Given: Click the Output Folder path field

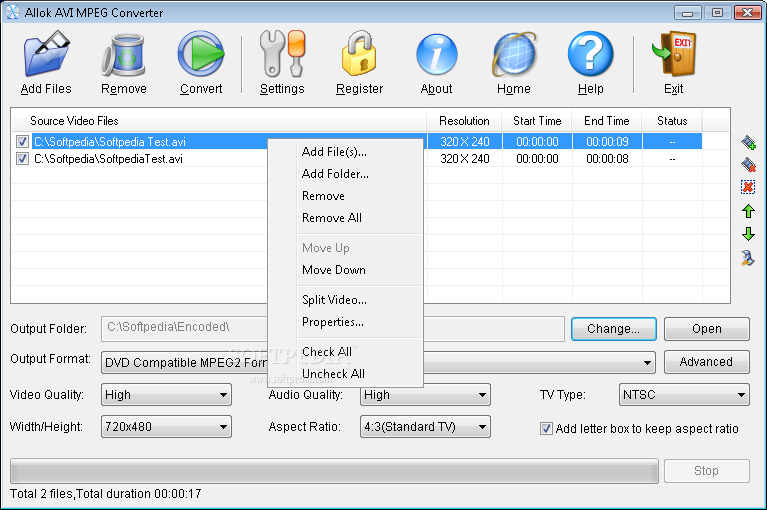Looking at the screenshot, I should click(333, 329).
